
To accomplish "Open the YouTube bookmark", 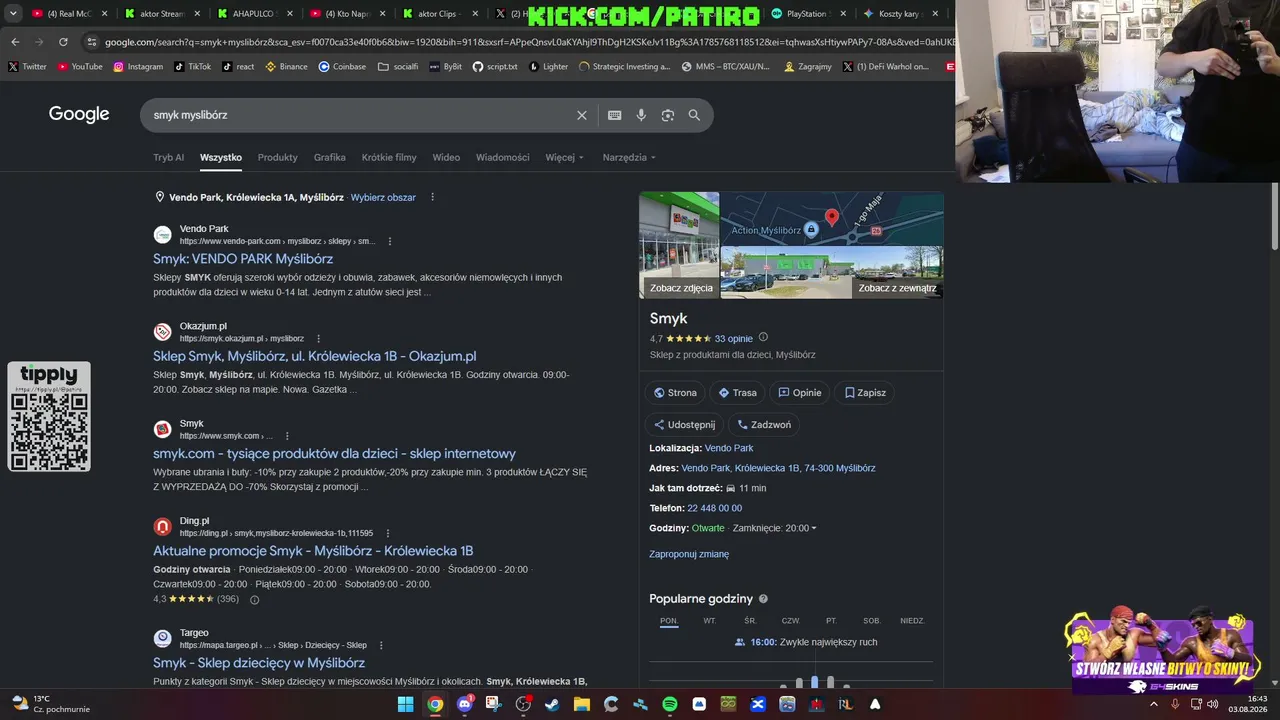I will 80,67.
